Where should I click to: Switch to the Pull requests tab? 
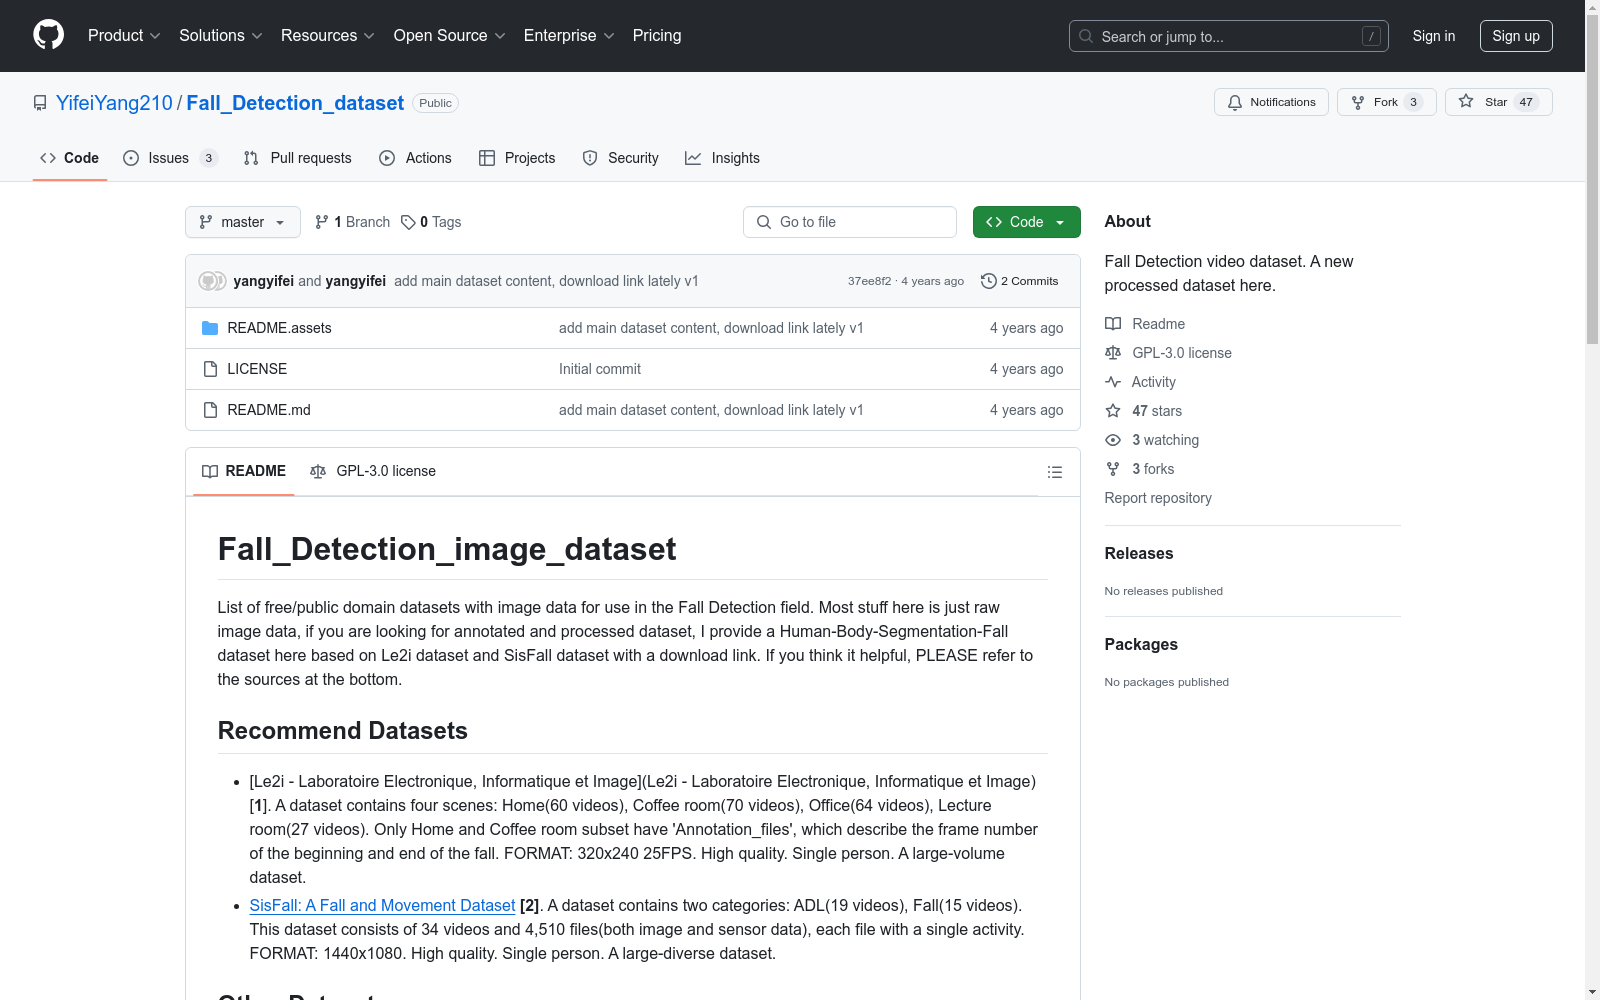pyautogui.click(x=298, y=158)
